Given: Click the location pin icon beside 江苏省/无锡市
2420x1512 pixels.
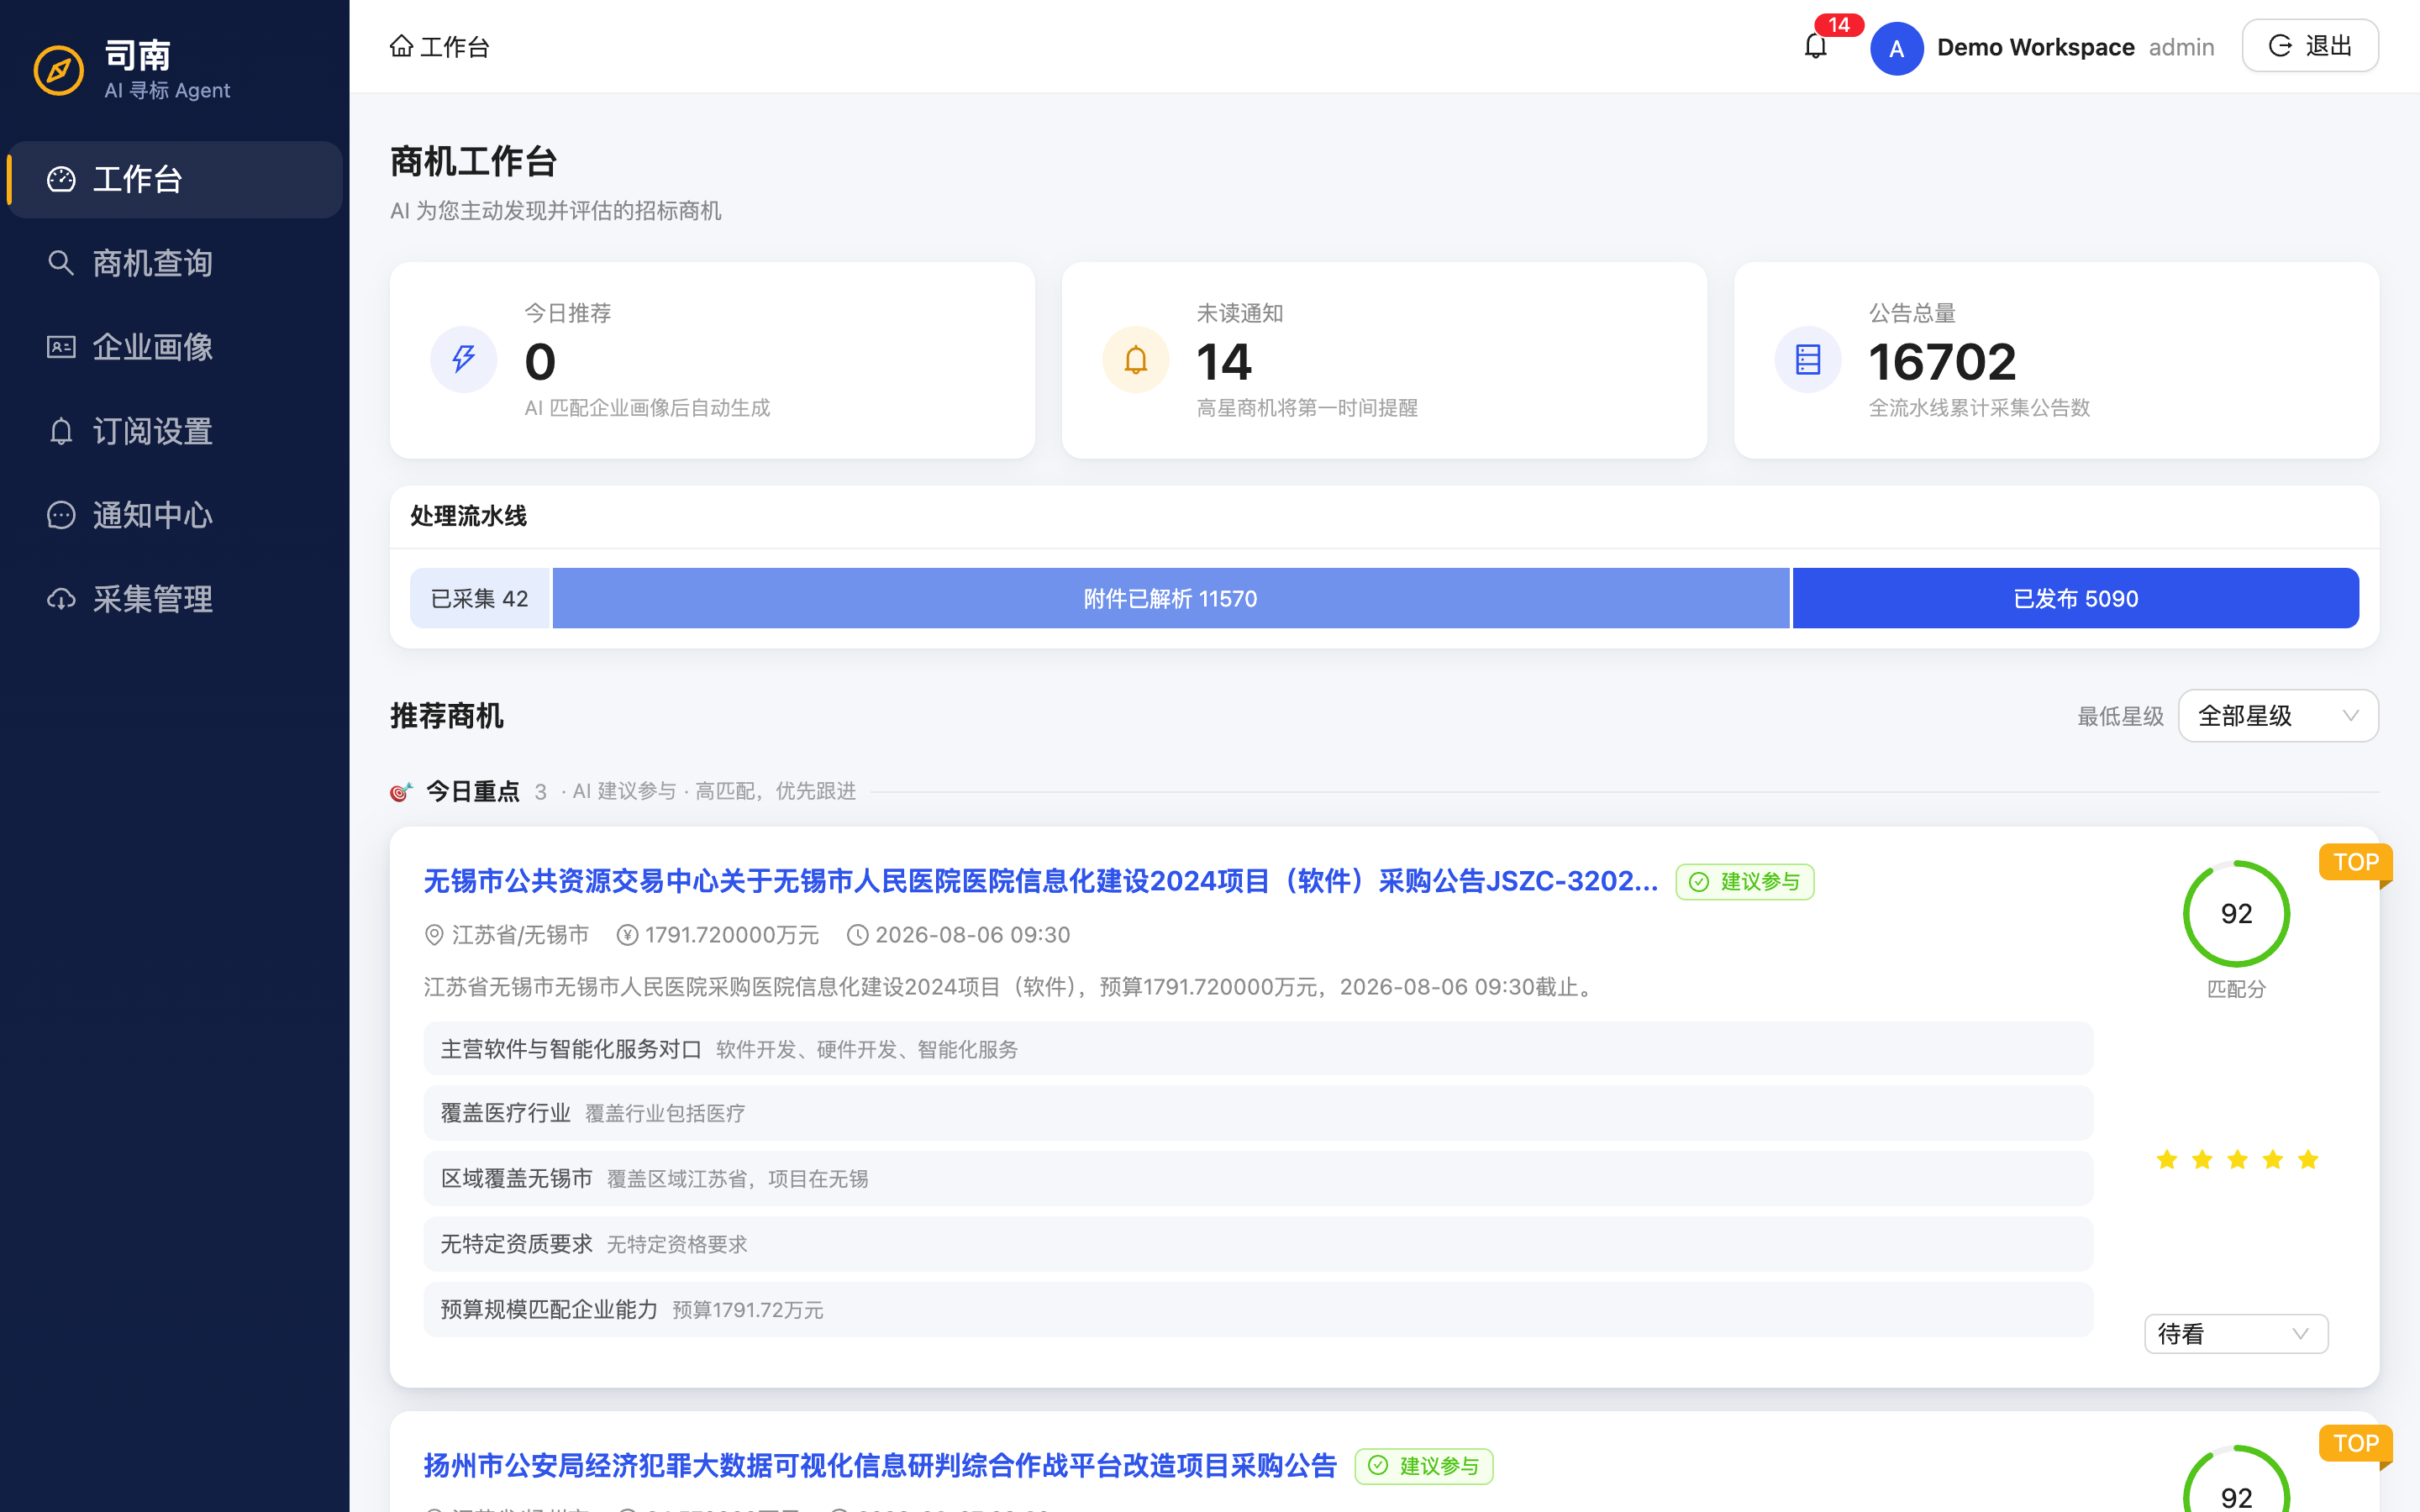Looking at the screenshot, I should (x=434, y=935).
